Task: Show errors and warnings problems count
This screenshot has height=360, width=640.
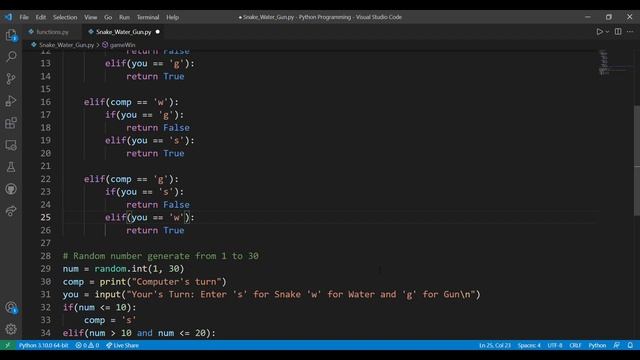Action: click(x=87, y=345)
